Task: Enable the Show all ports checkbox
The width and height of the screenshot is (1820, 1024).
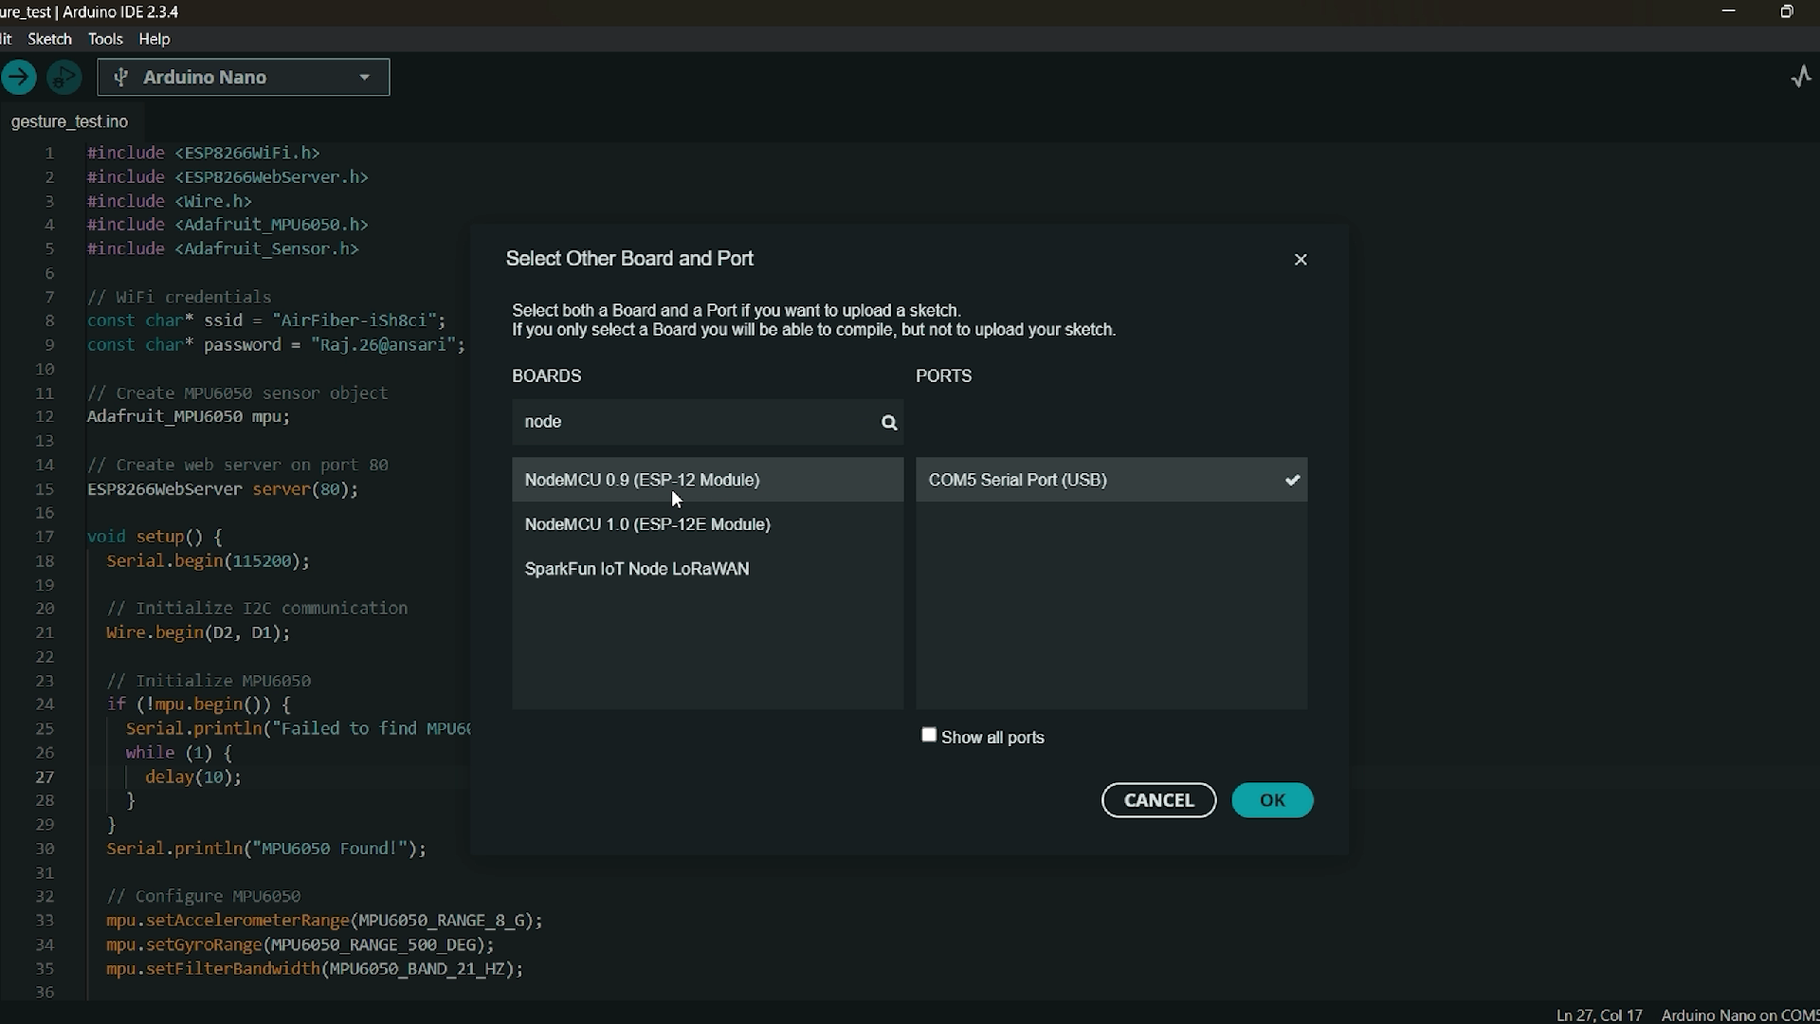Action: pyautogui.click(x=929, y=736)
